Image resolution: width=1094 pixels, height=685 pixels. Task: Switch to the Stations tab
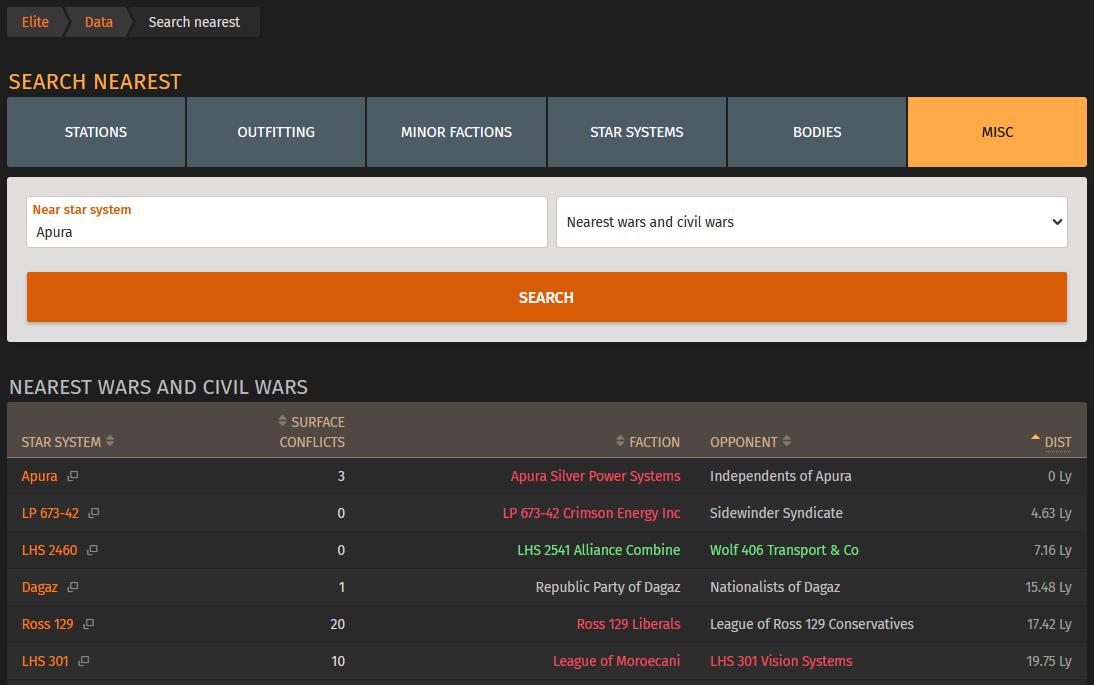pyautogui.click(x=96, y=132)
